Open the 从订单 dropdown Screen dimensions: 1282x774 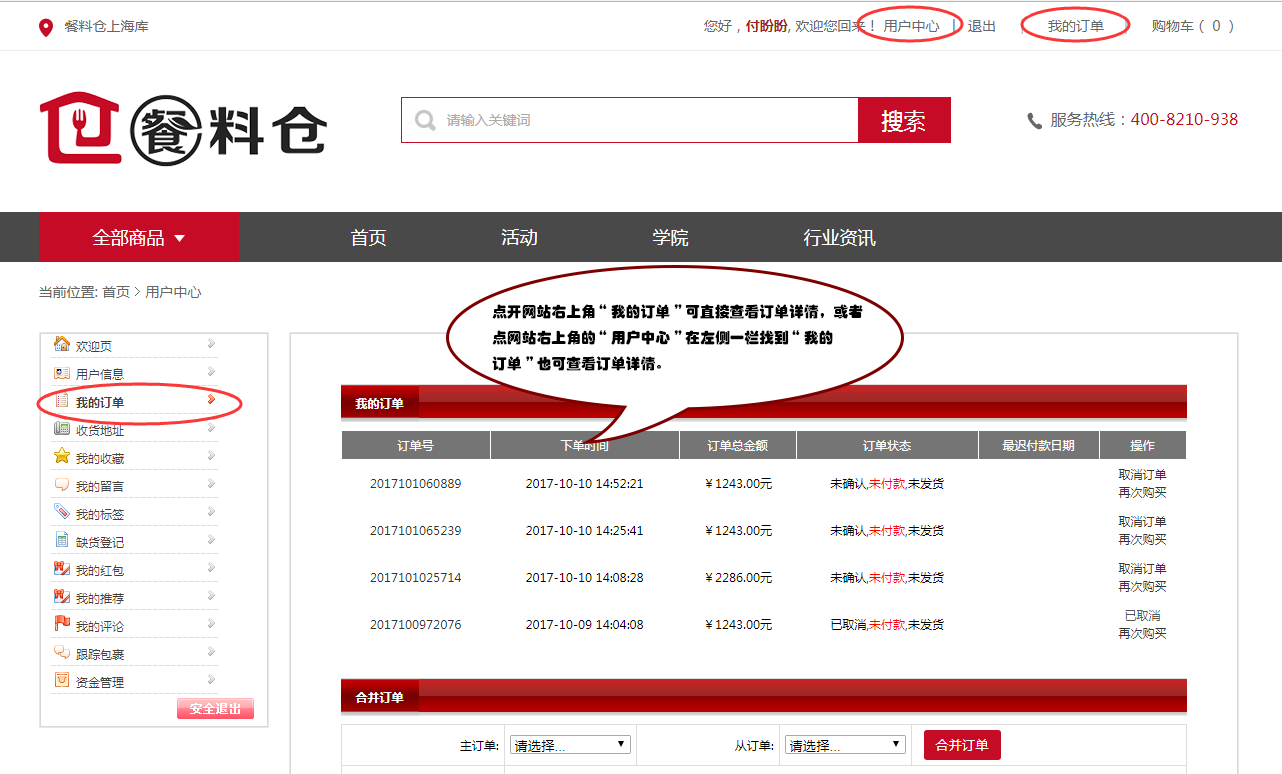coord(845,745)
